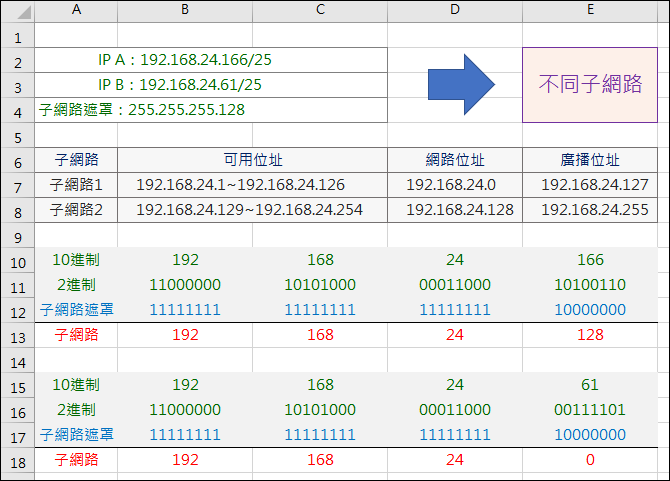Screen dimensions: 670x481
Task: Click network address cell 192.168.24.0
Action: click(455, 185)
